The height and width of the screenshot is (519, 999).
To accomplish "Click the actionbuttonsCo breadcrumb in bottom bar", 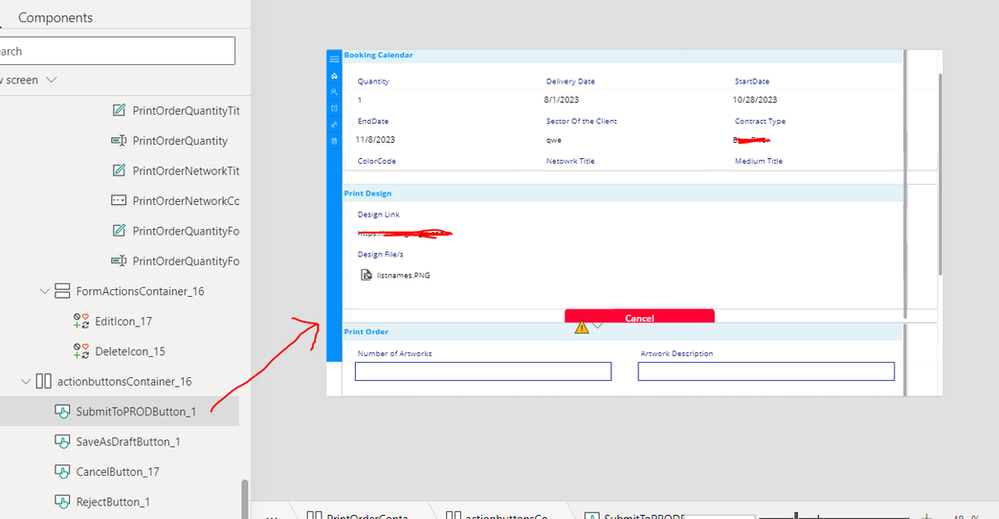I will tap(497, 515).
